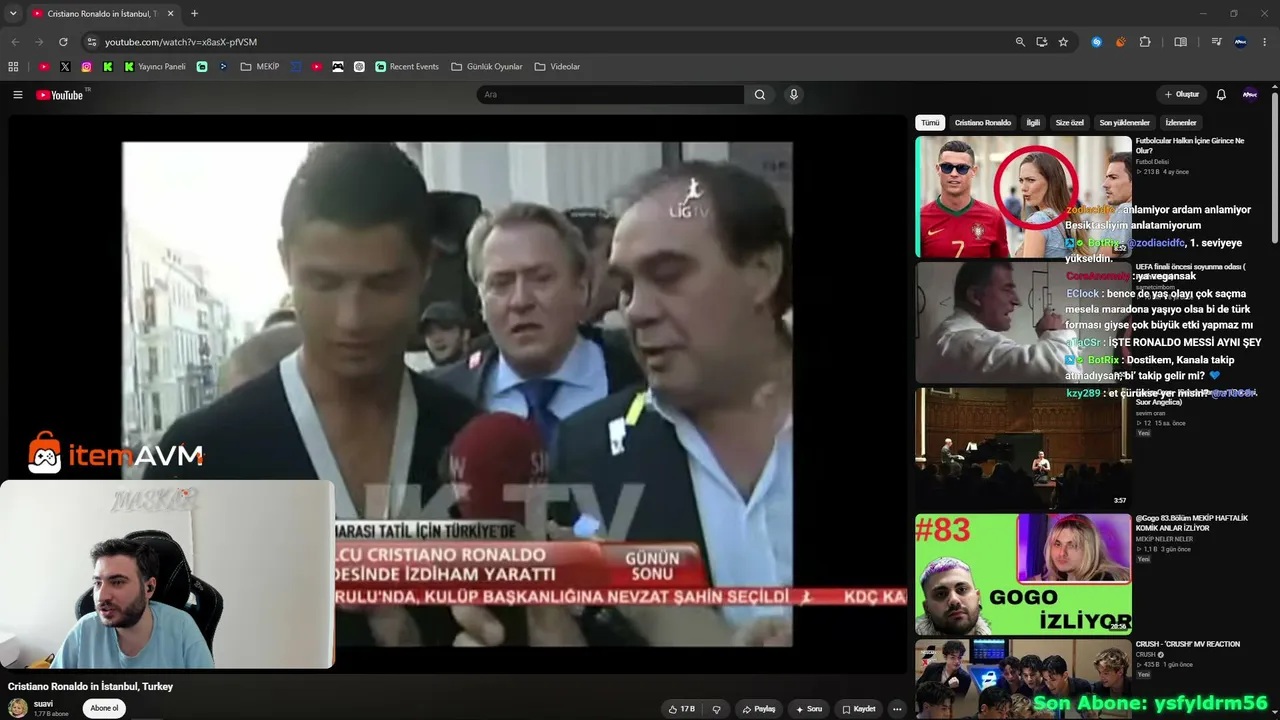The width and height of the screenshot is (1280, 720).
Task: Select the Cristiano Ronaldo filter chip
Action: (983, 123)
